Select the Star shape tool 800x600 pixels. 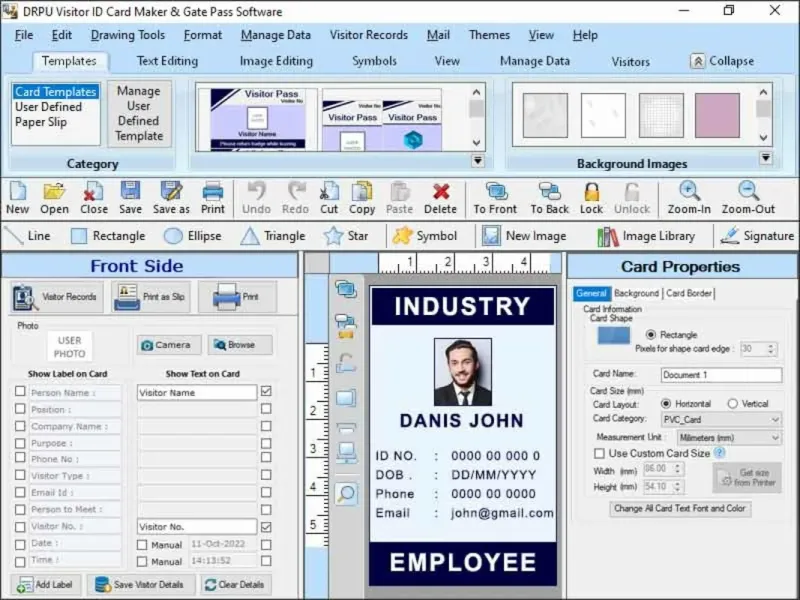pyautogui.click(x=346, y=236)
